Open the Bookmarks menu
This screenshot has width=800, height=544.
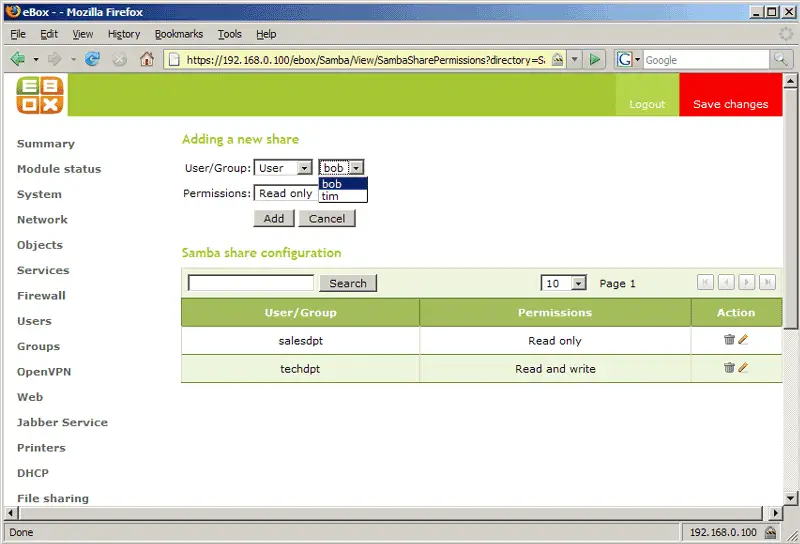point(179,34)
